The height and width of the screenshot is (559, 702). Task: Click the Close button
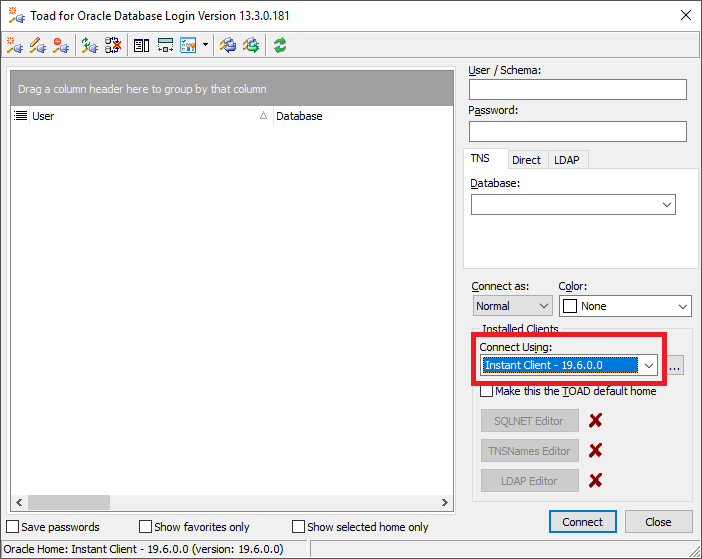coord(658,522)
